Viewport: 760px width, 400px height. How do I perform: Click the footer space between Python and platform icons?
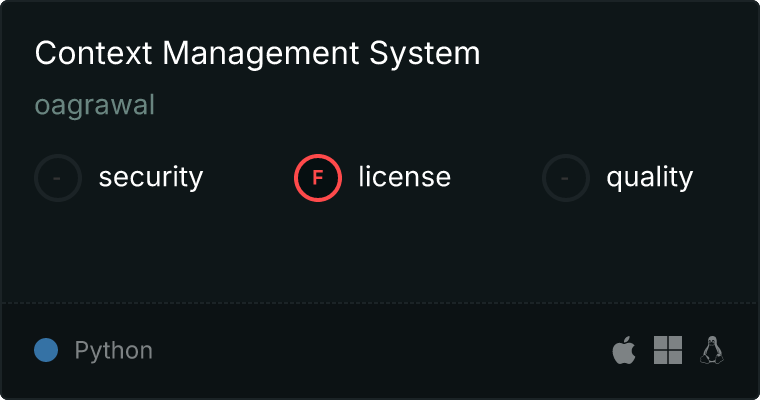380,350
